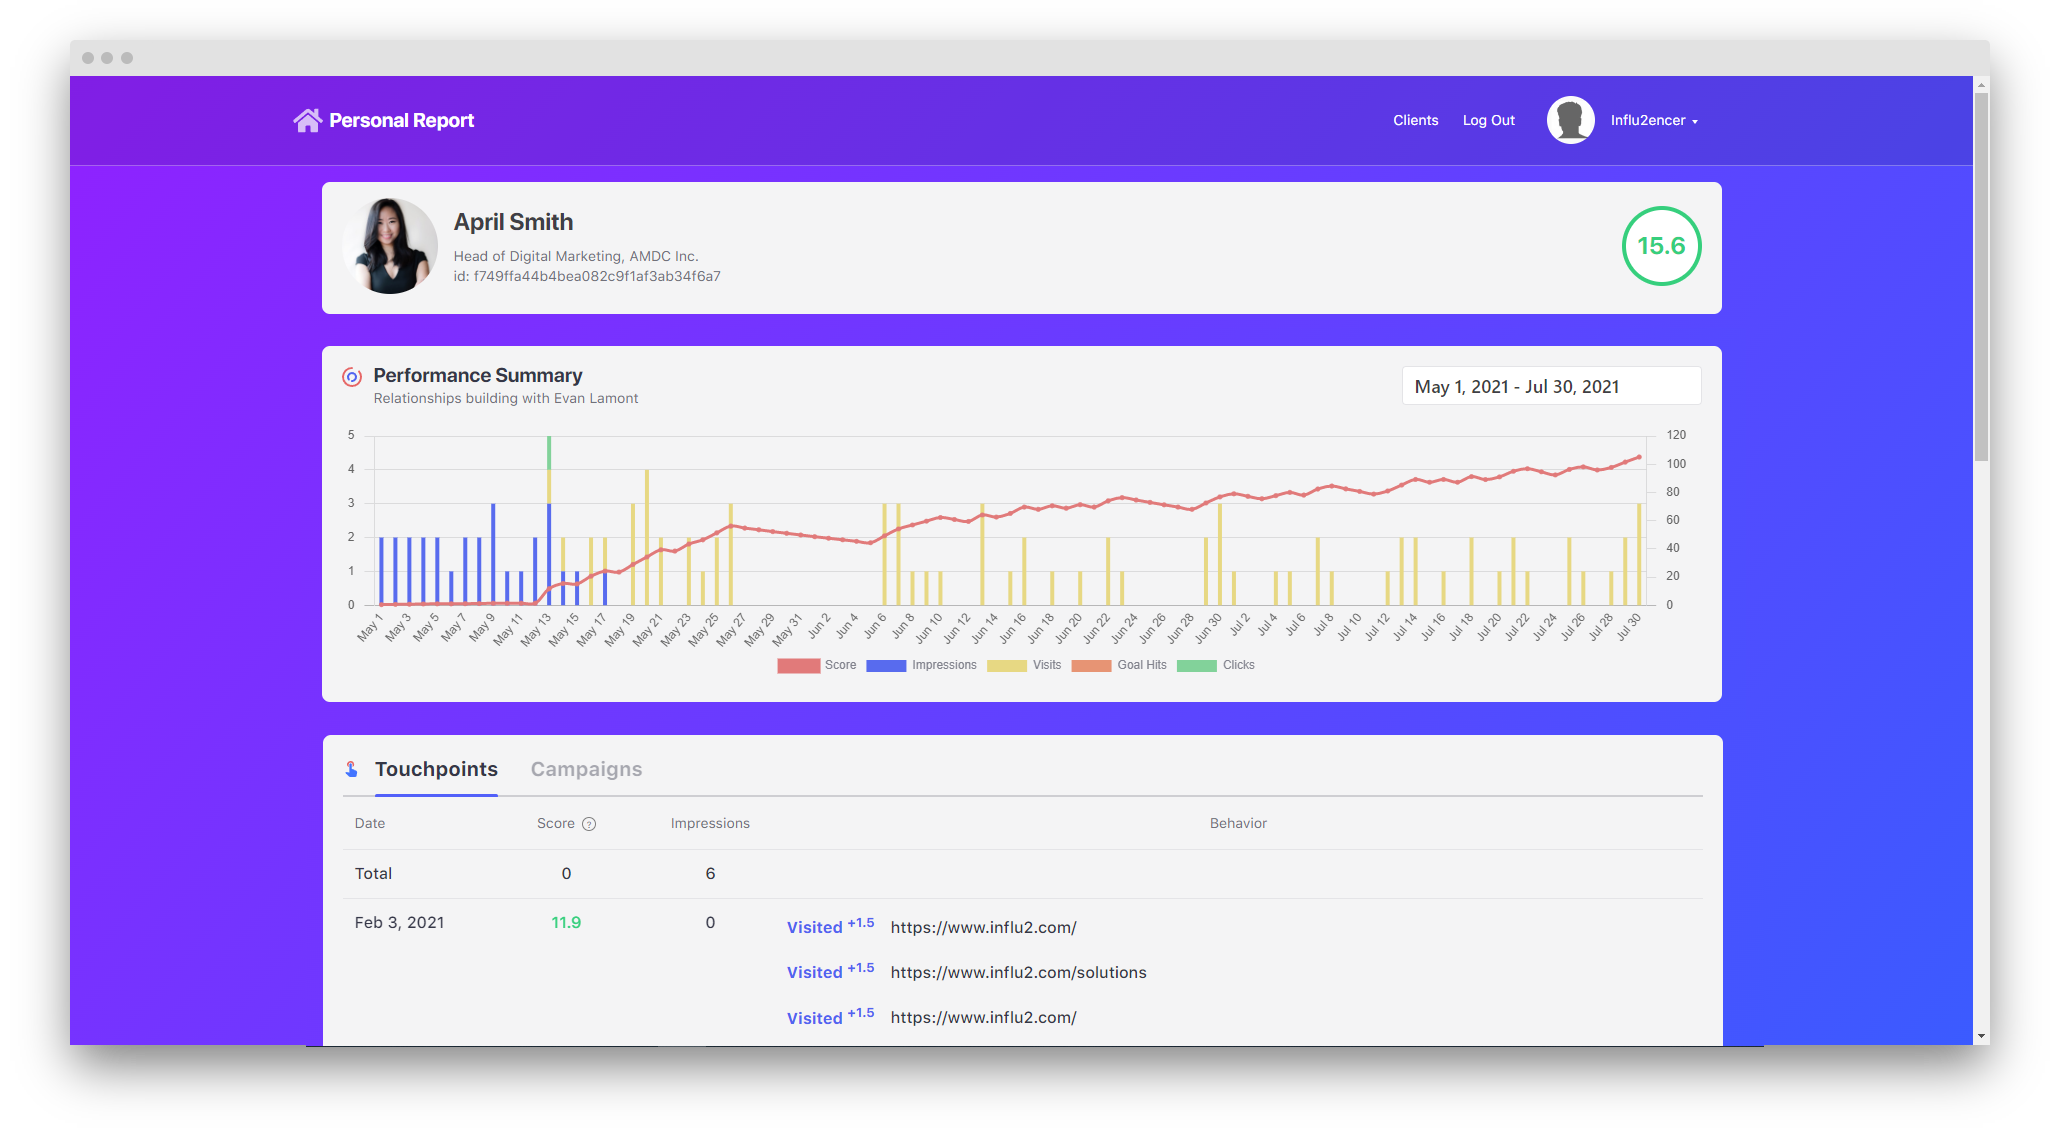Click April Smith's profile photo
The image size is (2060, 1145).
point(390,246)
